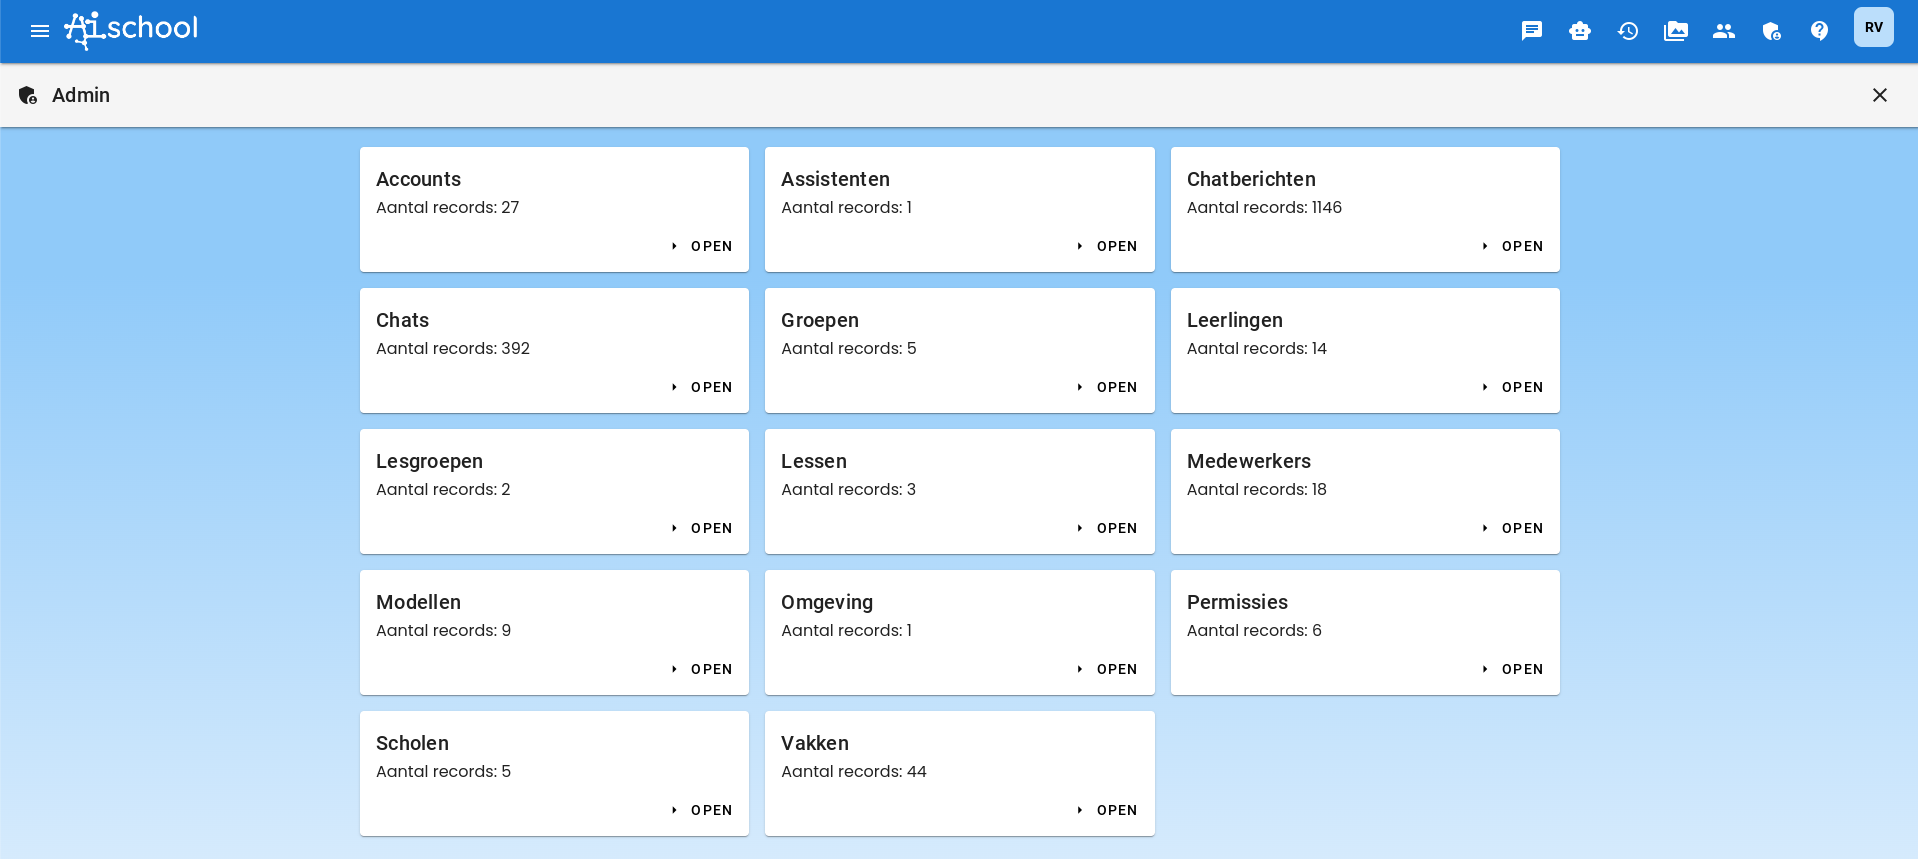Screen dimensions: 1918x859
Task: Click the AI.school logo
Action: 132,30
